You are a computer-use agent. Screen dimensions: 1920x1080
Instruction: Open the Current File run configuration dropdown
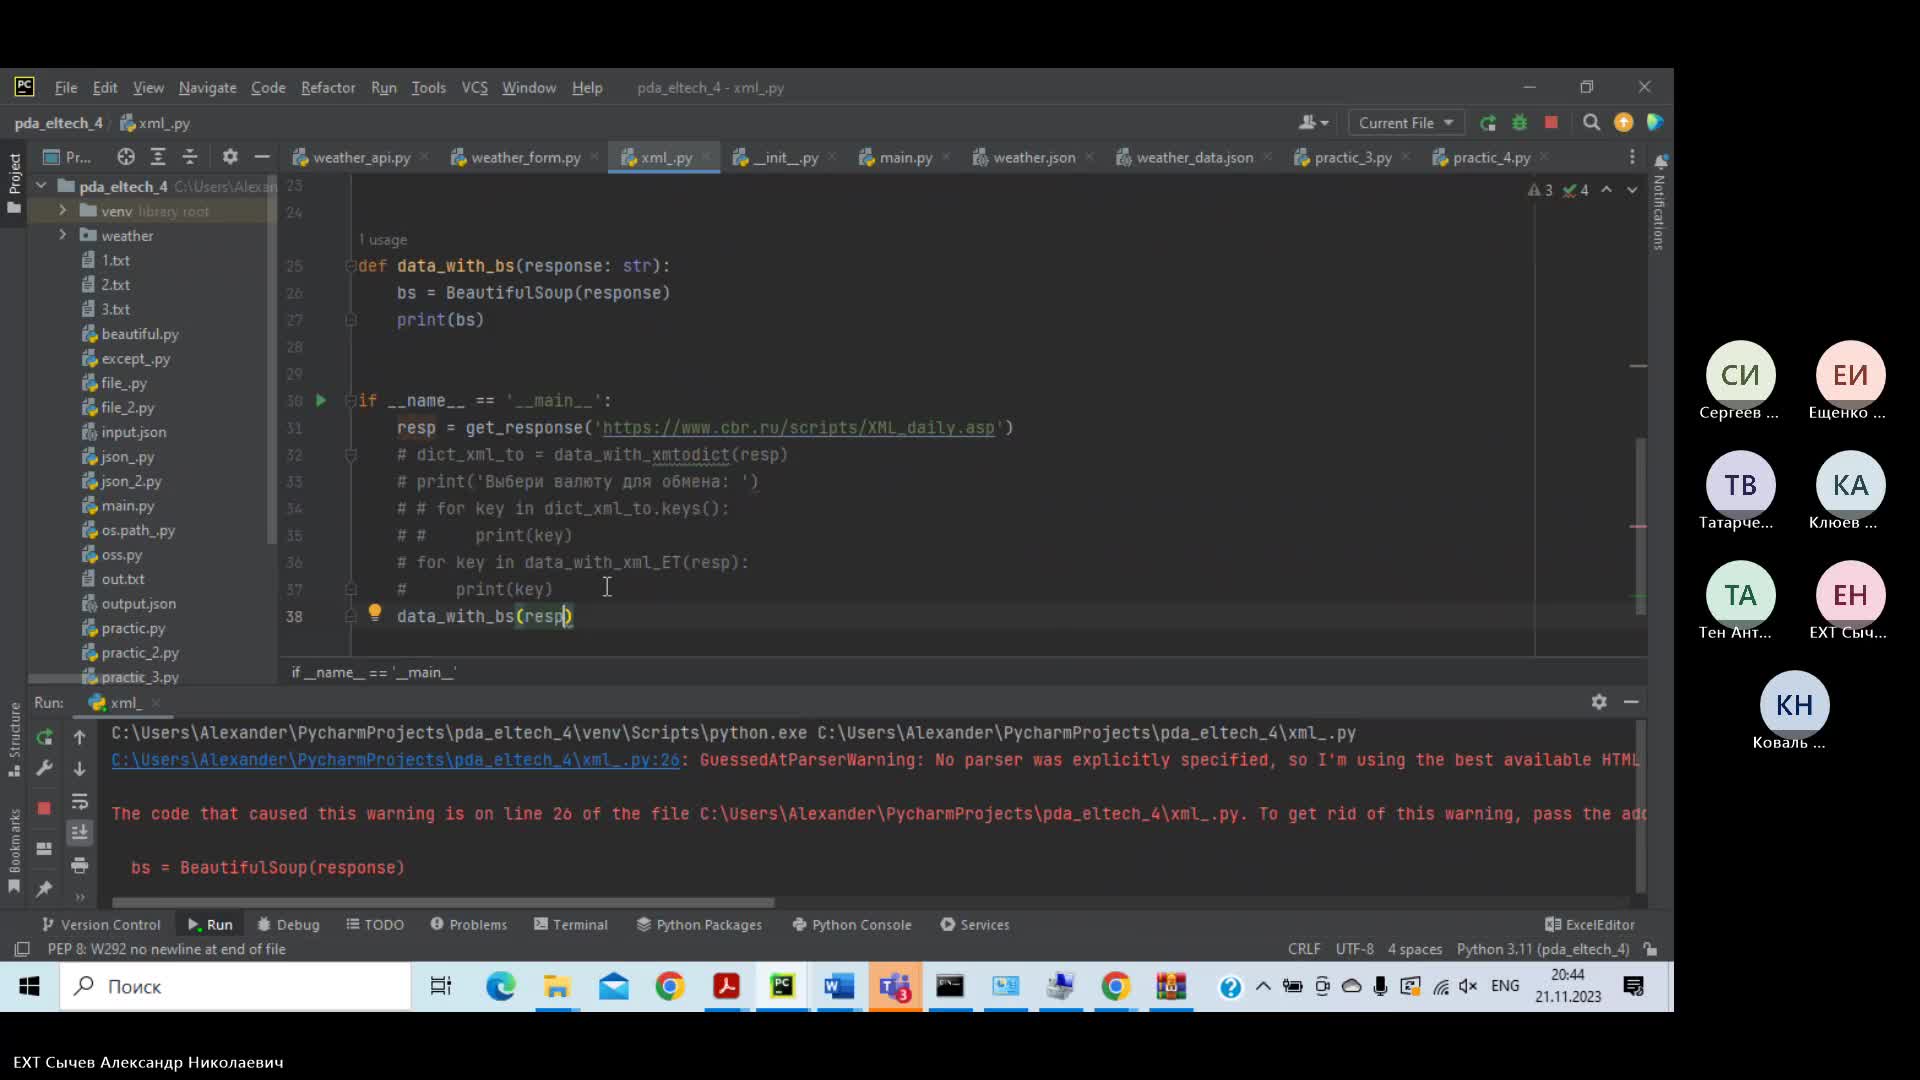pyautogui.click(x=1405, y=123)
